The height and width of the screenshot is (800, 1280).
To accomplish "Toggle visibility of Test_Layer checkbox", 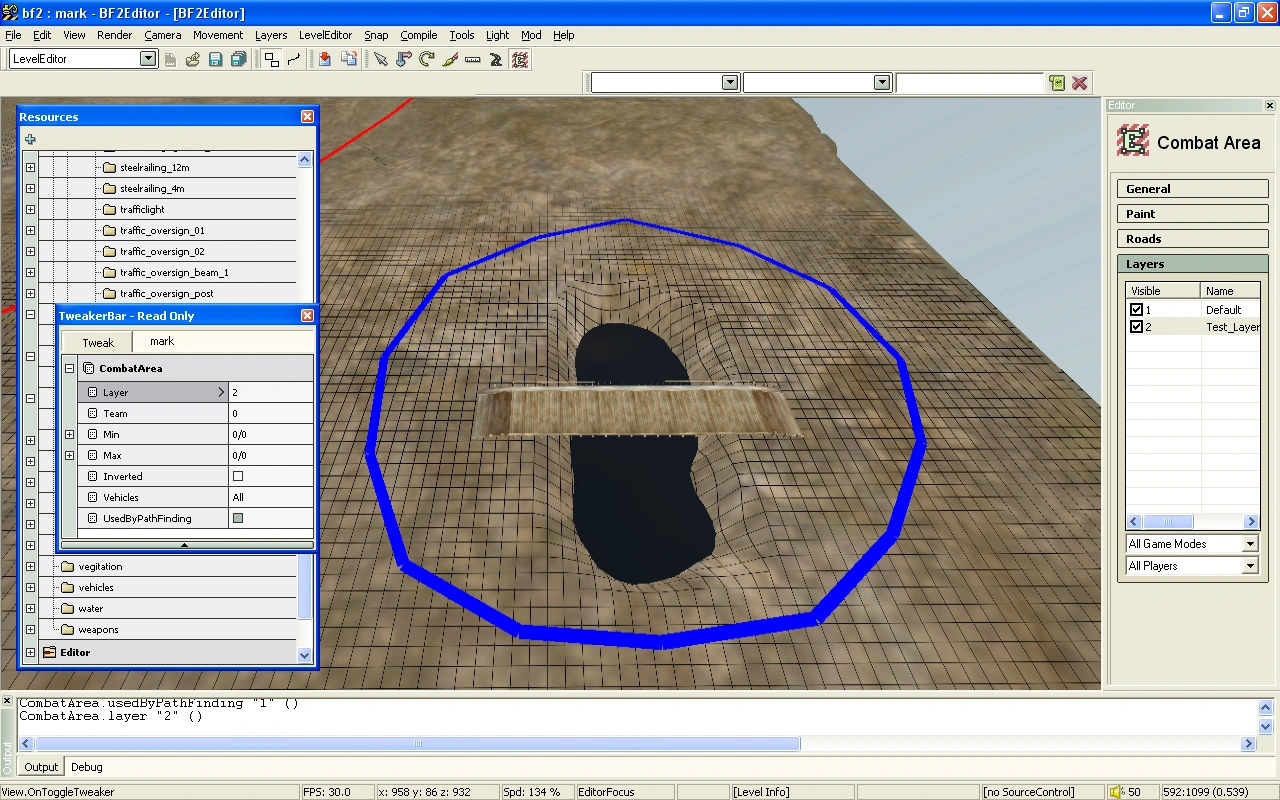I will [1136, 327].
